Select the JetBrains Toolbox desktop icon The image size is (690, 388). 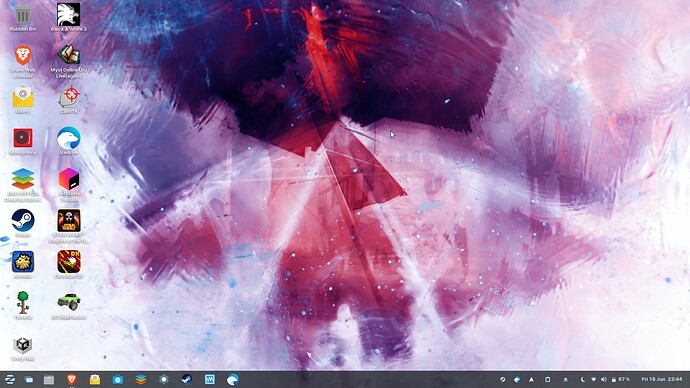click(x=69, y=184)
